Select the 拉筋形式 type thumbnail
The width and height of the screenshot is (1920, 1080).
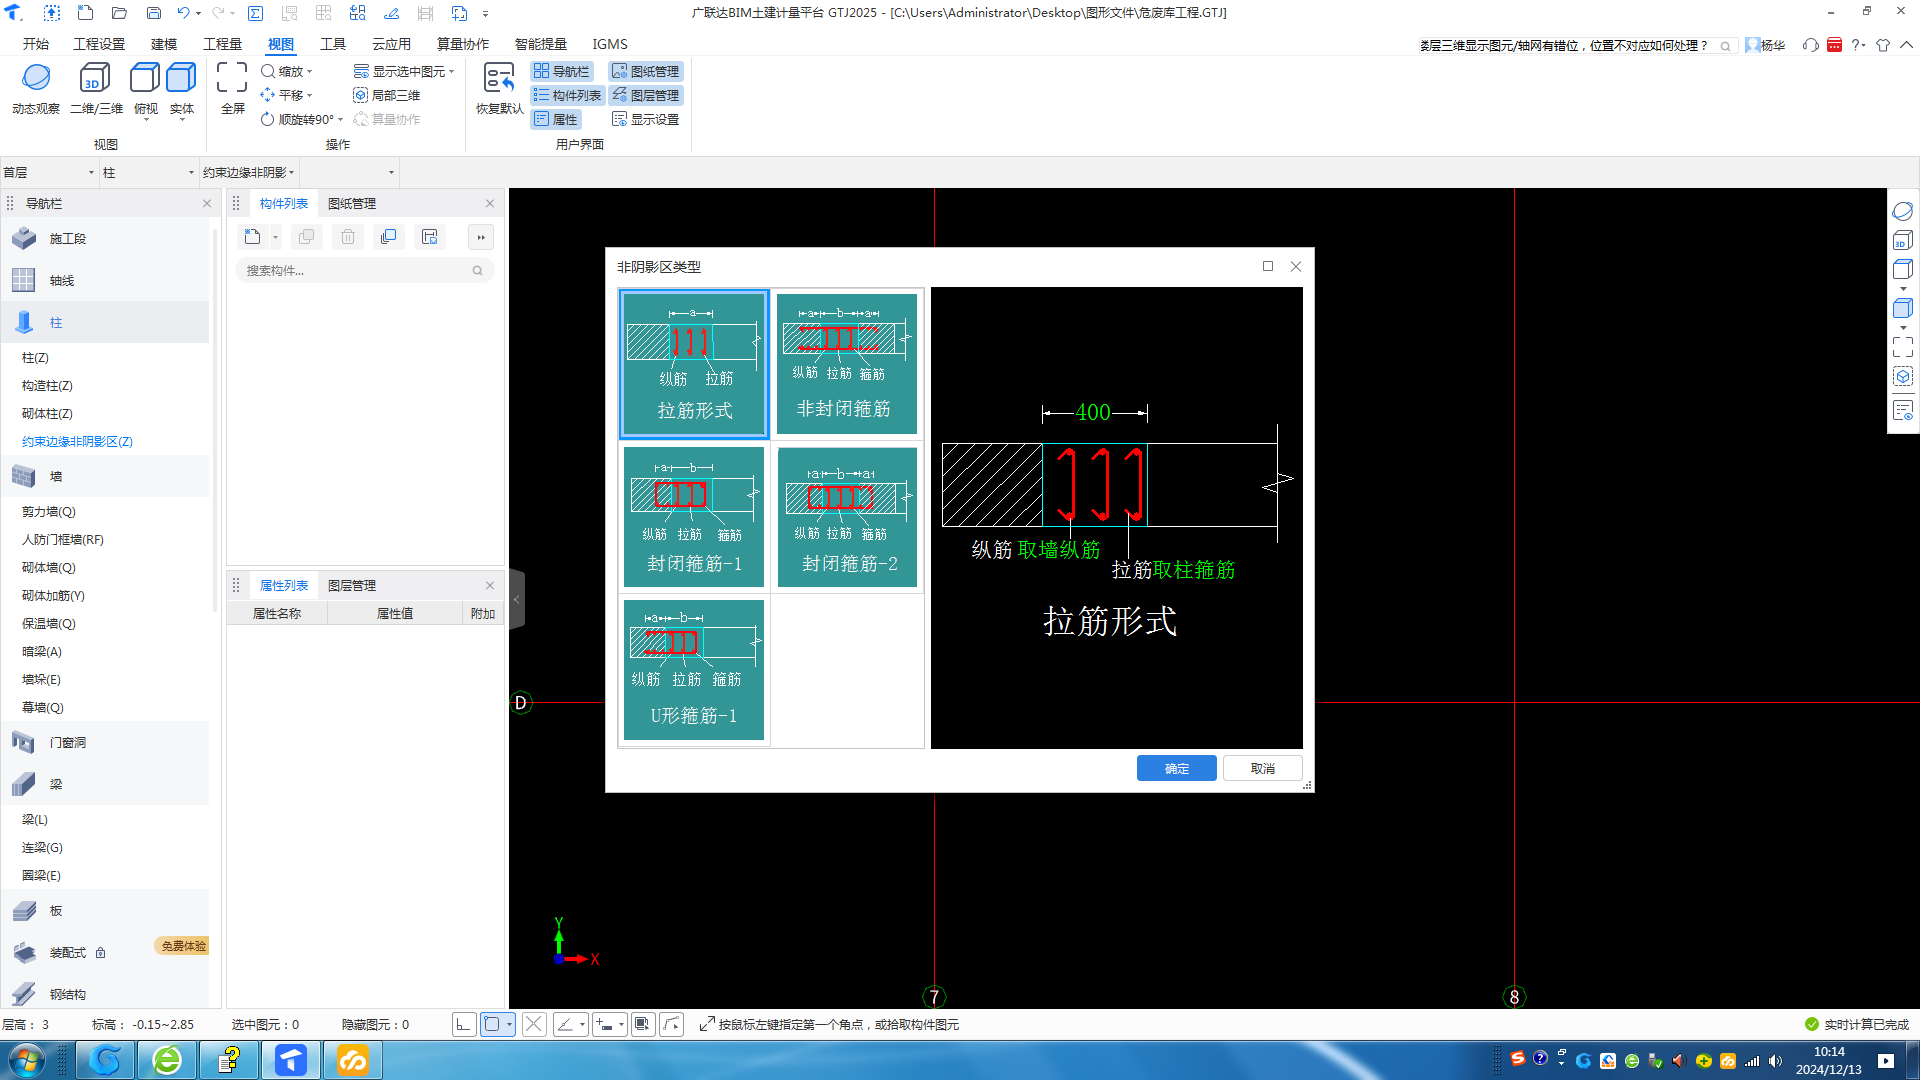pyautogui.click(x=694, y=364)
